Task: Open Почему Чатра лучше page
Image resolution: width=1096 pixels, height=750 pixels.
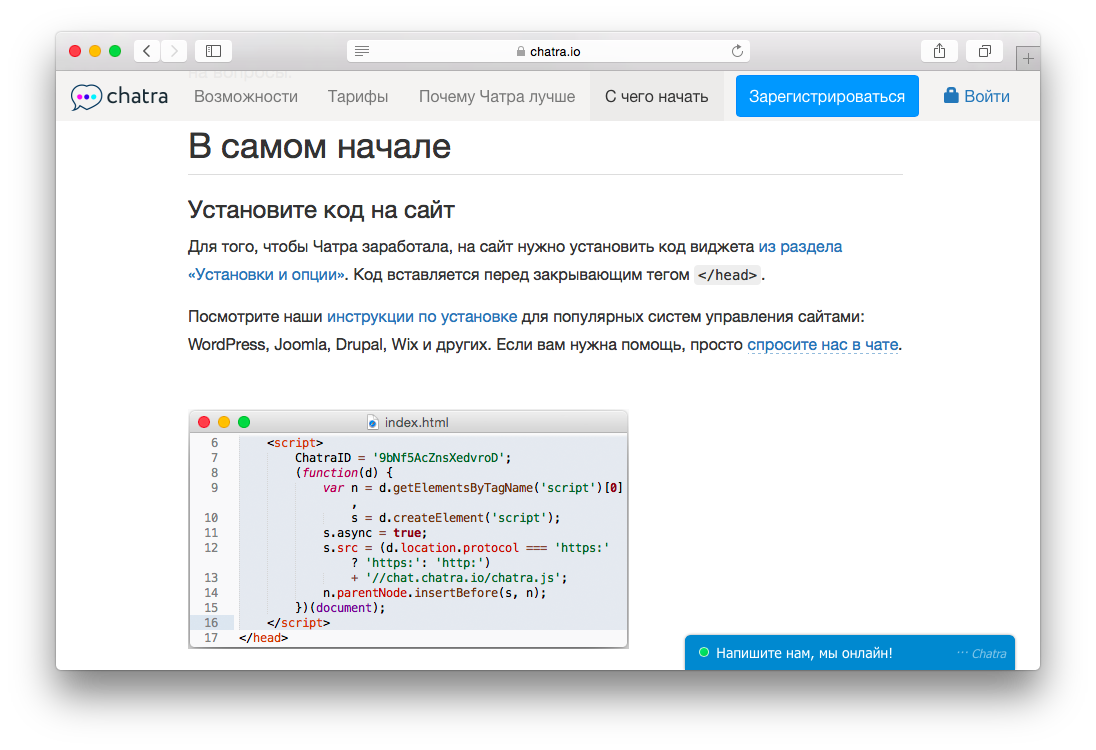Action: [497, 97]
